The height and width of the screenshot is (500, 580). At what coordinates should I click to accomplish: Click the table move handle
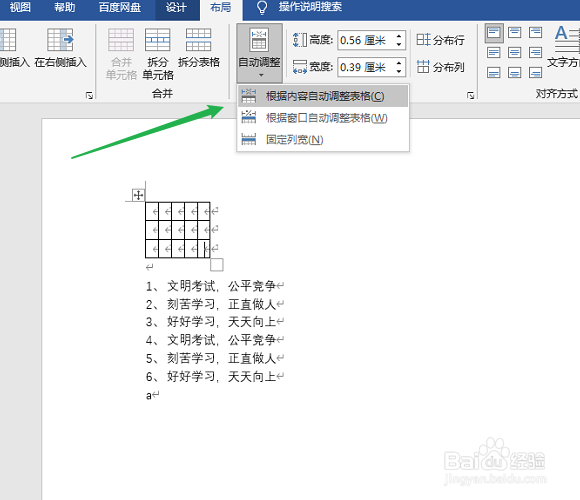[138, 195]
